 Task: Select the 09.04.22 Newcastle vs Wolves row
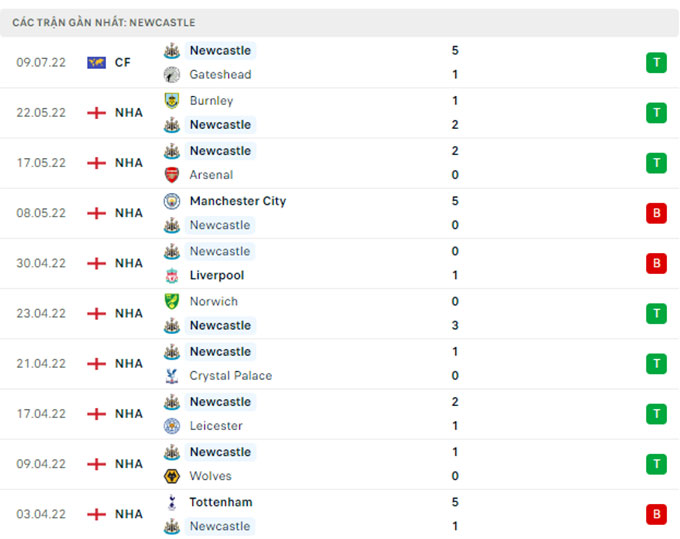[340, 464]
